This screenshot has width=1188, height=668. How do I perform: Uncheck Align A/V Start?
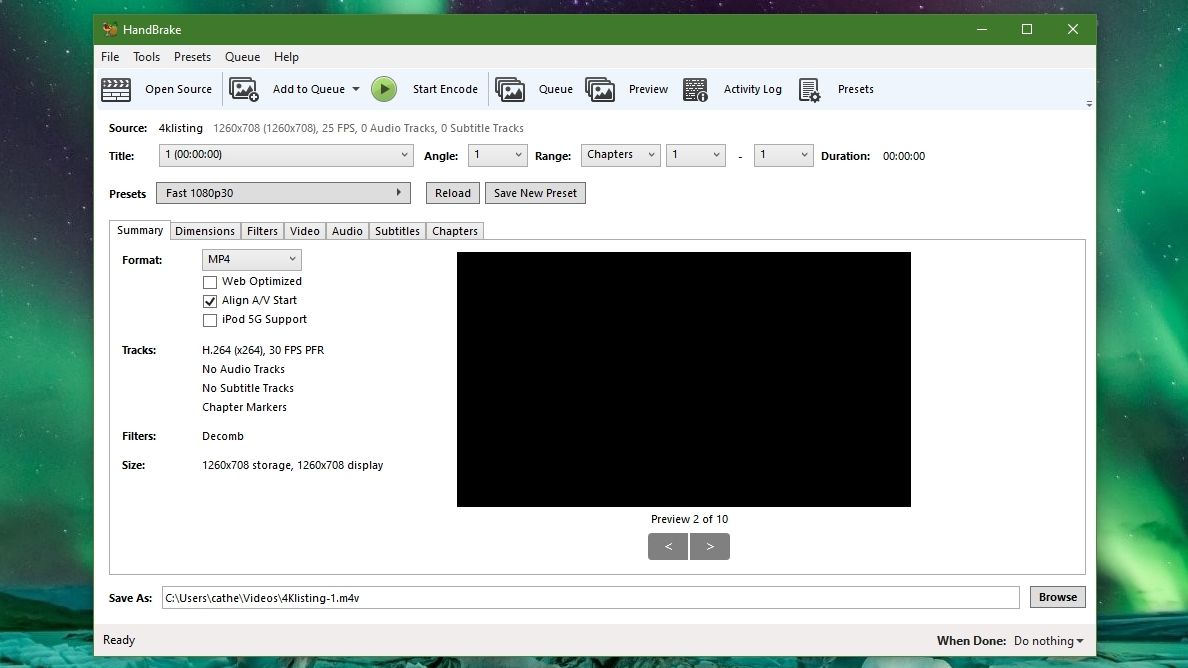(210, 301)
